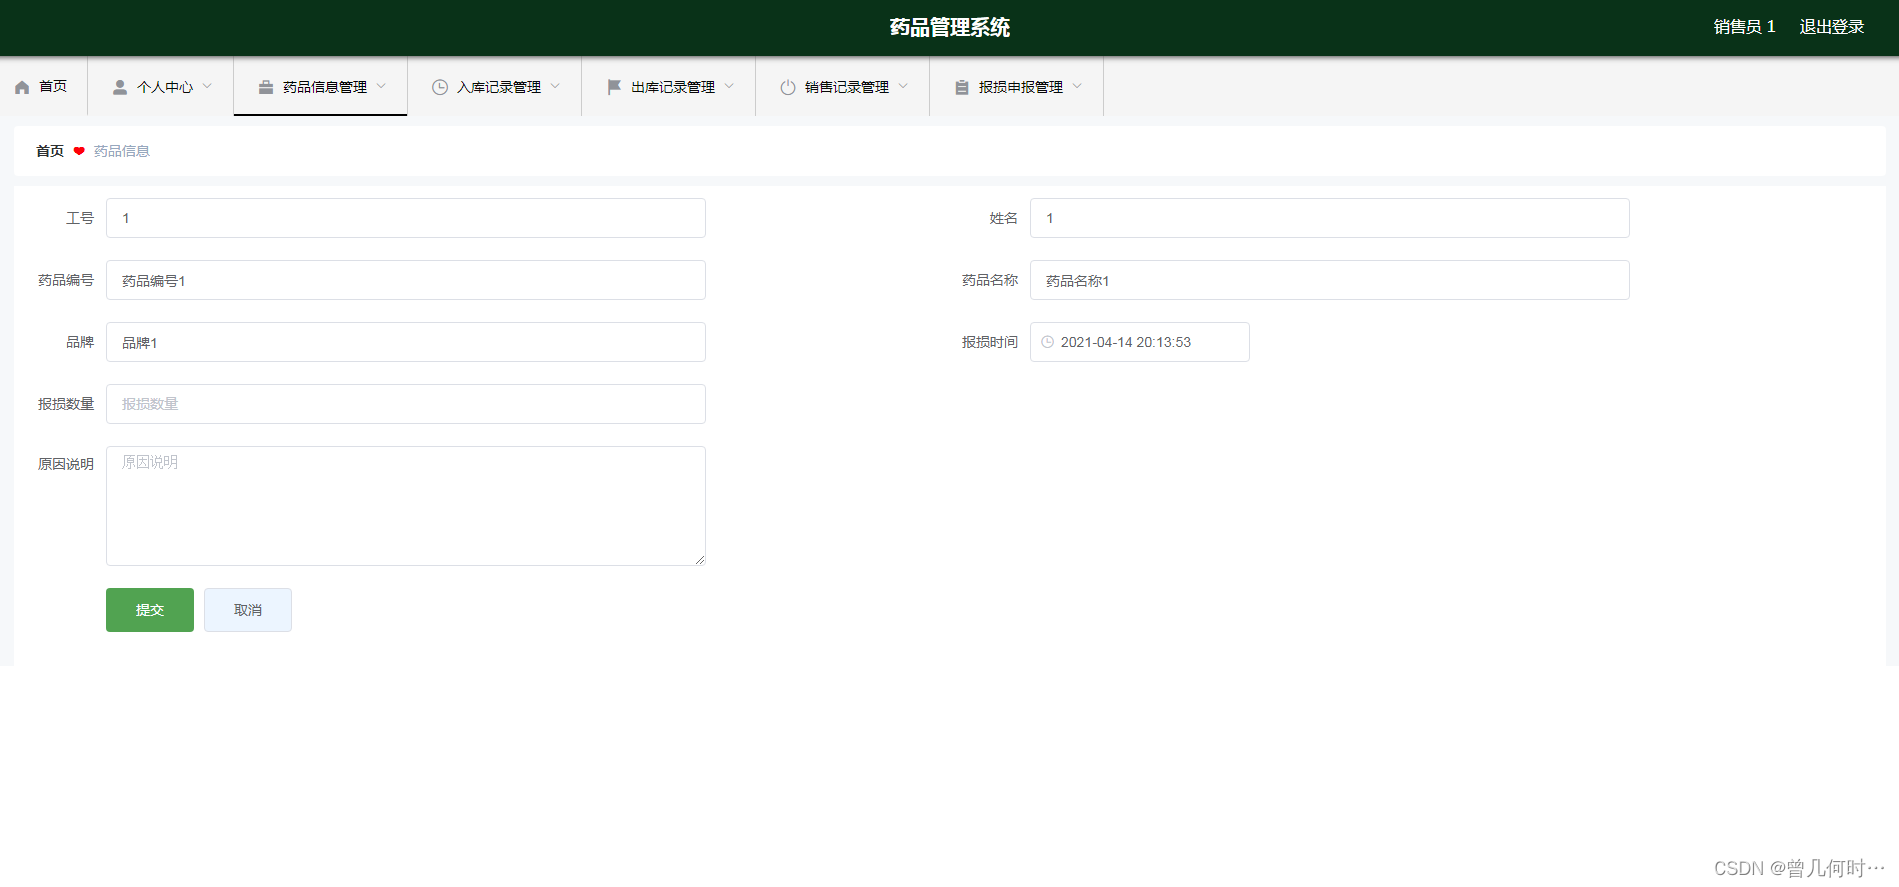Click the clipboard icon for 报损申报管理
This screenshot has width=1899, height=887.
(x=962, y=87)
